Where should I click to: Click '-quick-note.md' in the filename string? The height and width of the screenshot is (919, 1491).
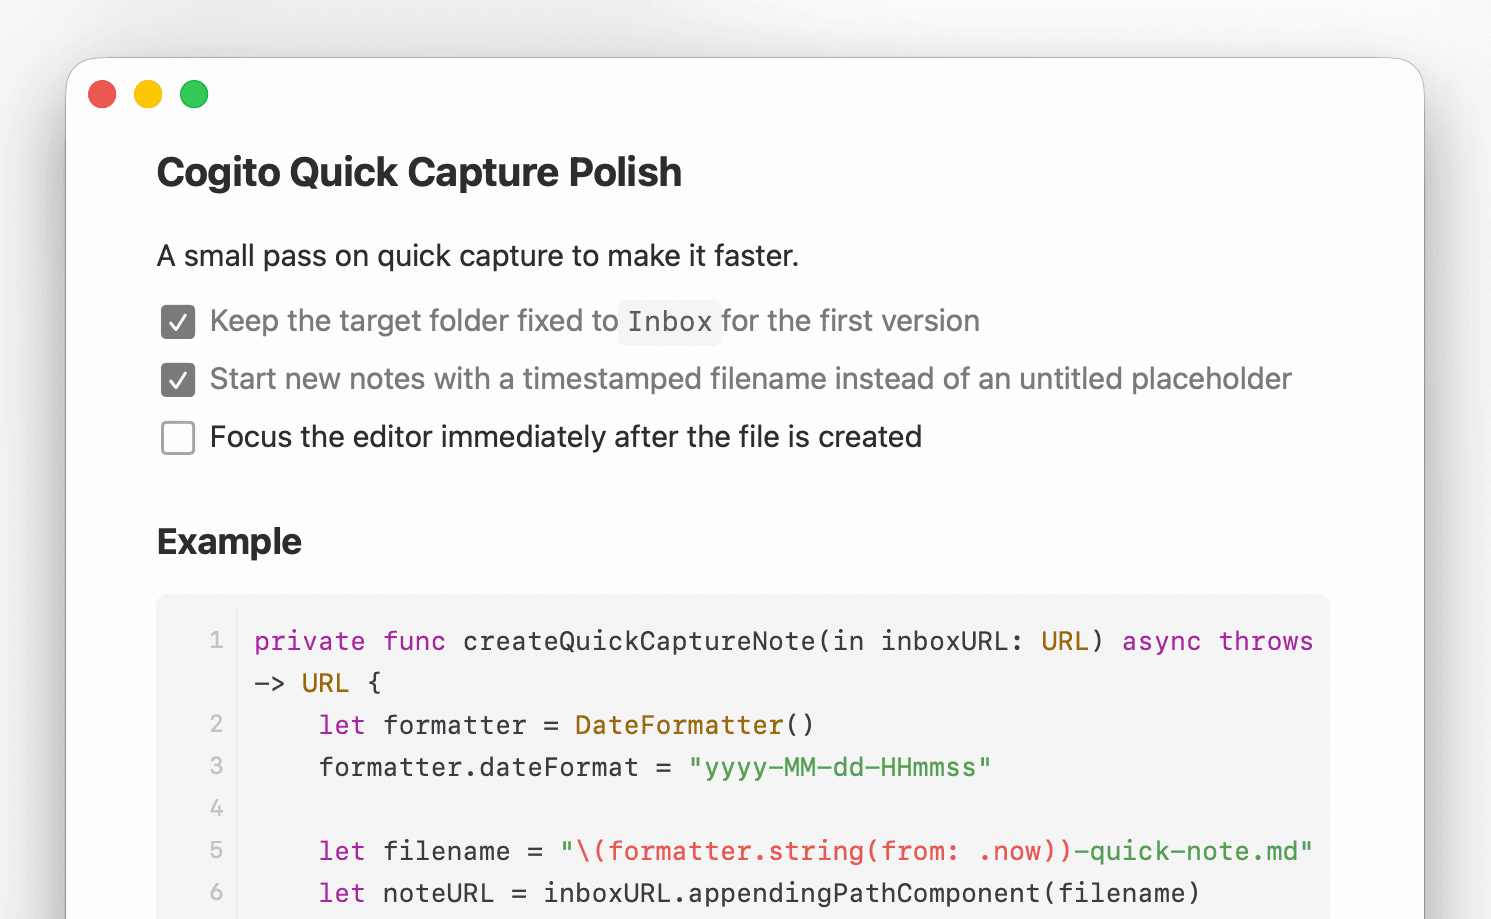1186,851
